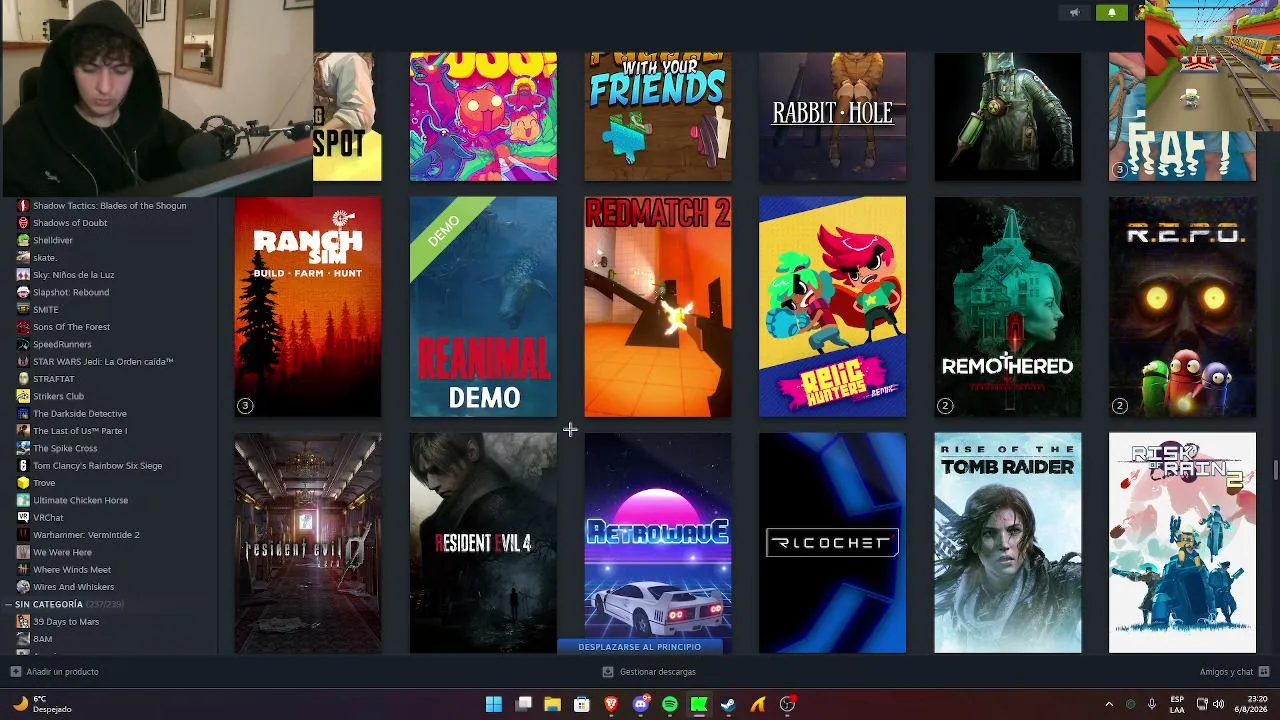Open Steam announcements megaphone icon
Image resolution: width=1280 pixels, height=720 pixels.
[x=1075, y=13]
